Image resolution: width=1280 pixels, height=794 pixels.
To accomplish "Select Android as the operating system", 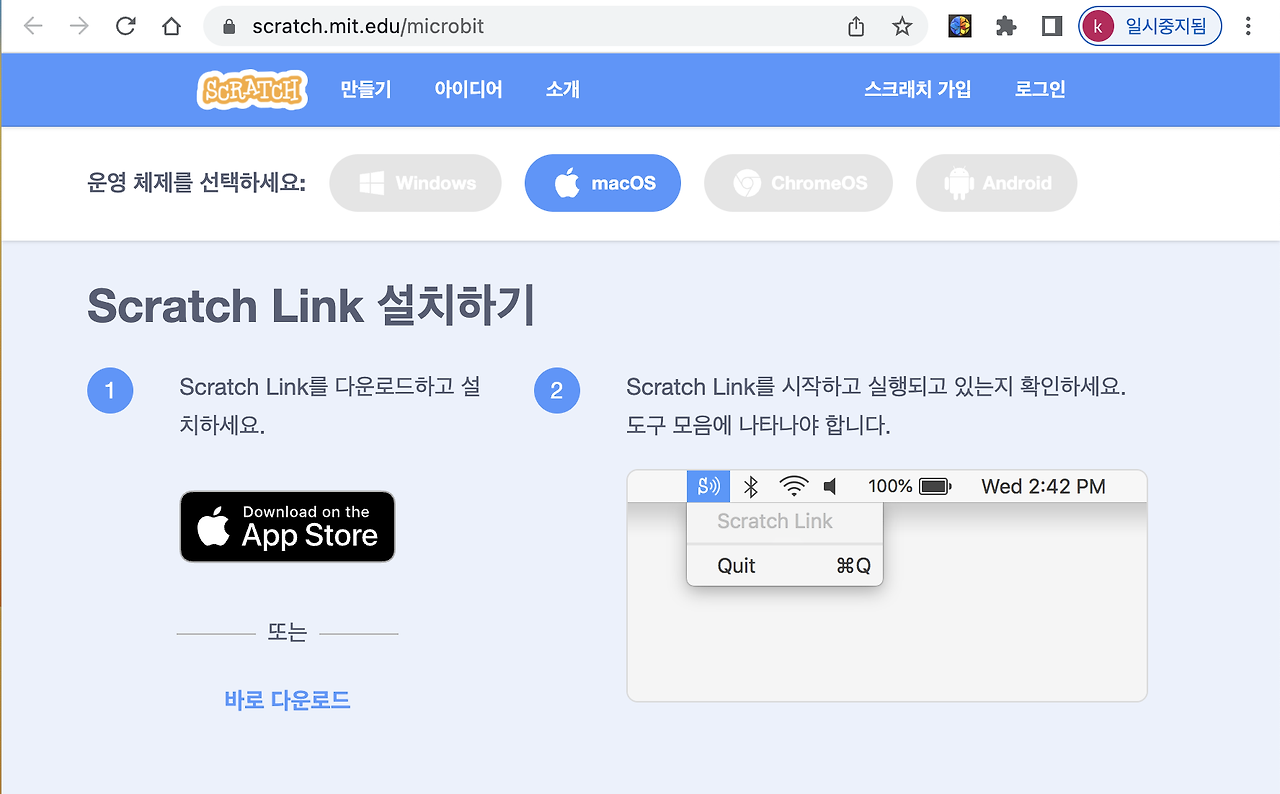I will (x=996, y=183).
